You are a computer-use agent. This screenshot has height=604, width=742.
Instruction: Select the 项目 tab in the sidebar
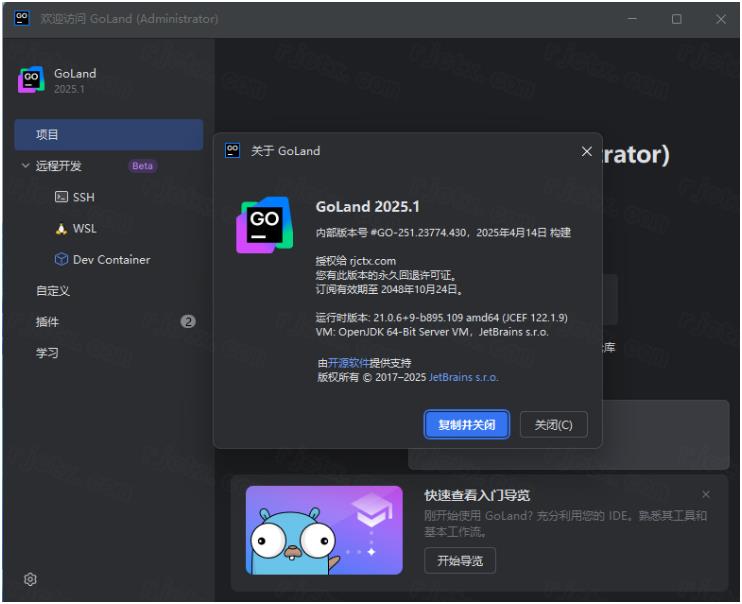pyautogui.click(x=109, y=134)
